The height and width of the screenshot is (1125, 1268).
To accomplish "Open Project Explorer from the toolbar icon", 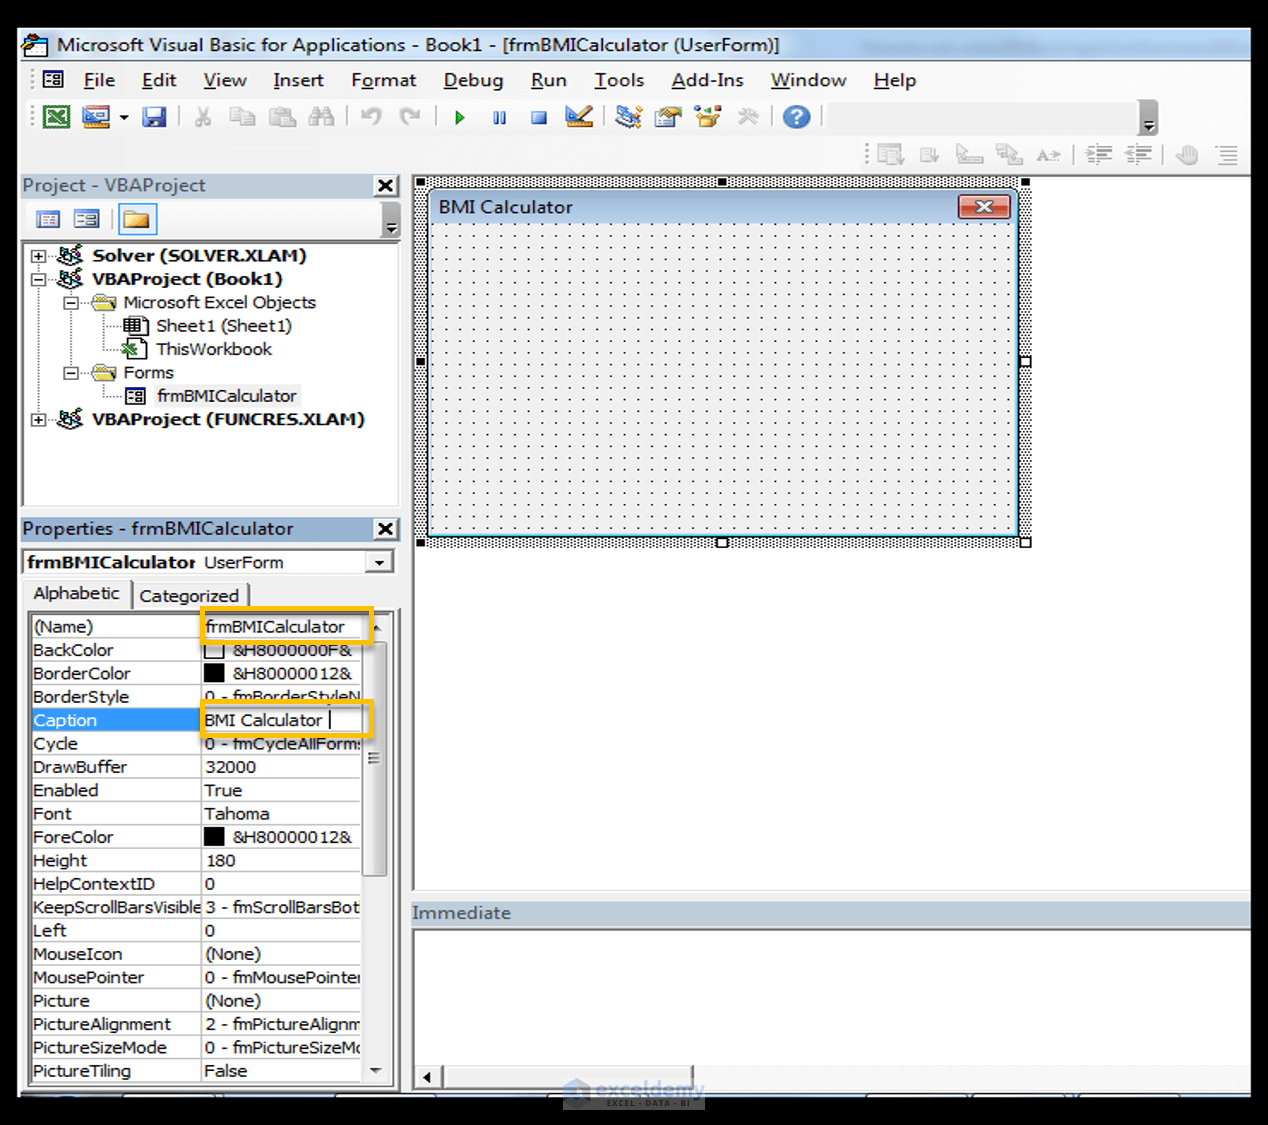I will tap(628, 117).
